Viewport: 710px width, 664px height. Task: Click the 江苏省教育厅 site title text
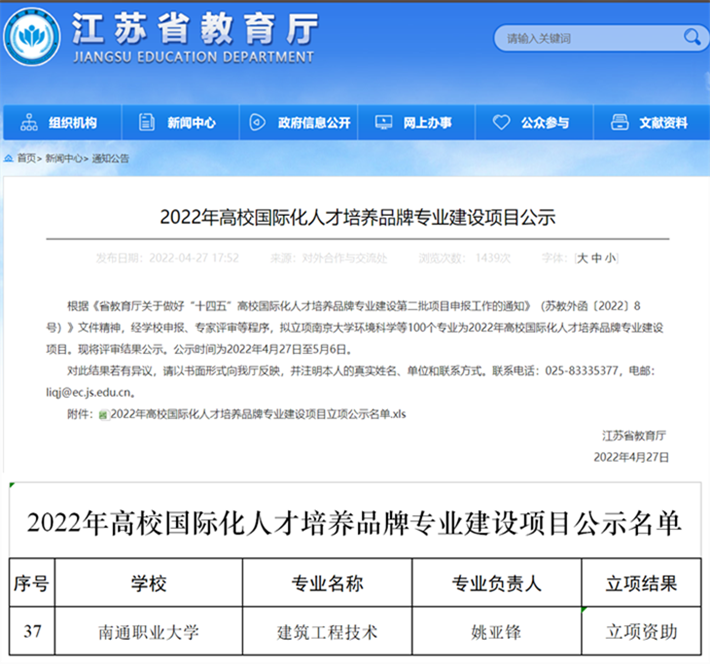point(195,28)
